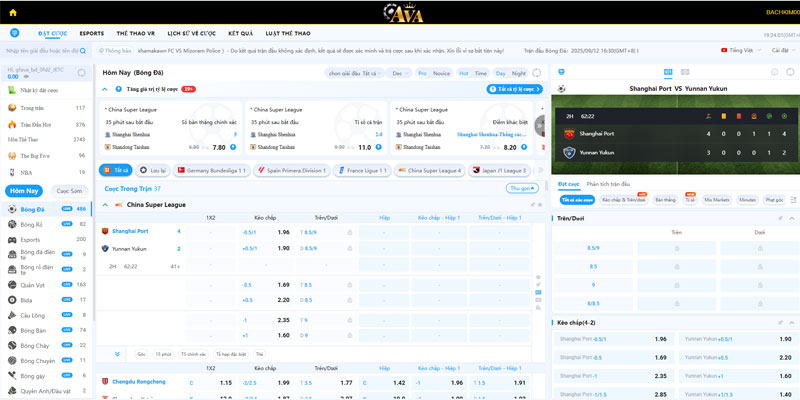The height and width of the screenshot is (400, 800).
Task: Favorite the China Super League star
Action: click(x=540, y=205)
